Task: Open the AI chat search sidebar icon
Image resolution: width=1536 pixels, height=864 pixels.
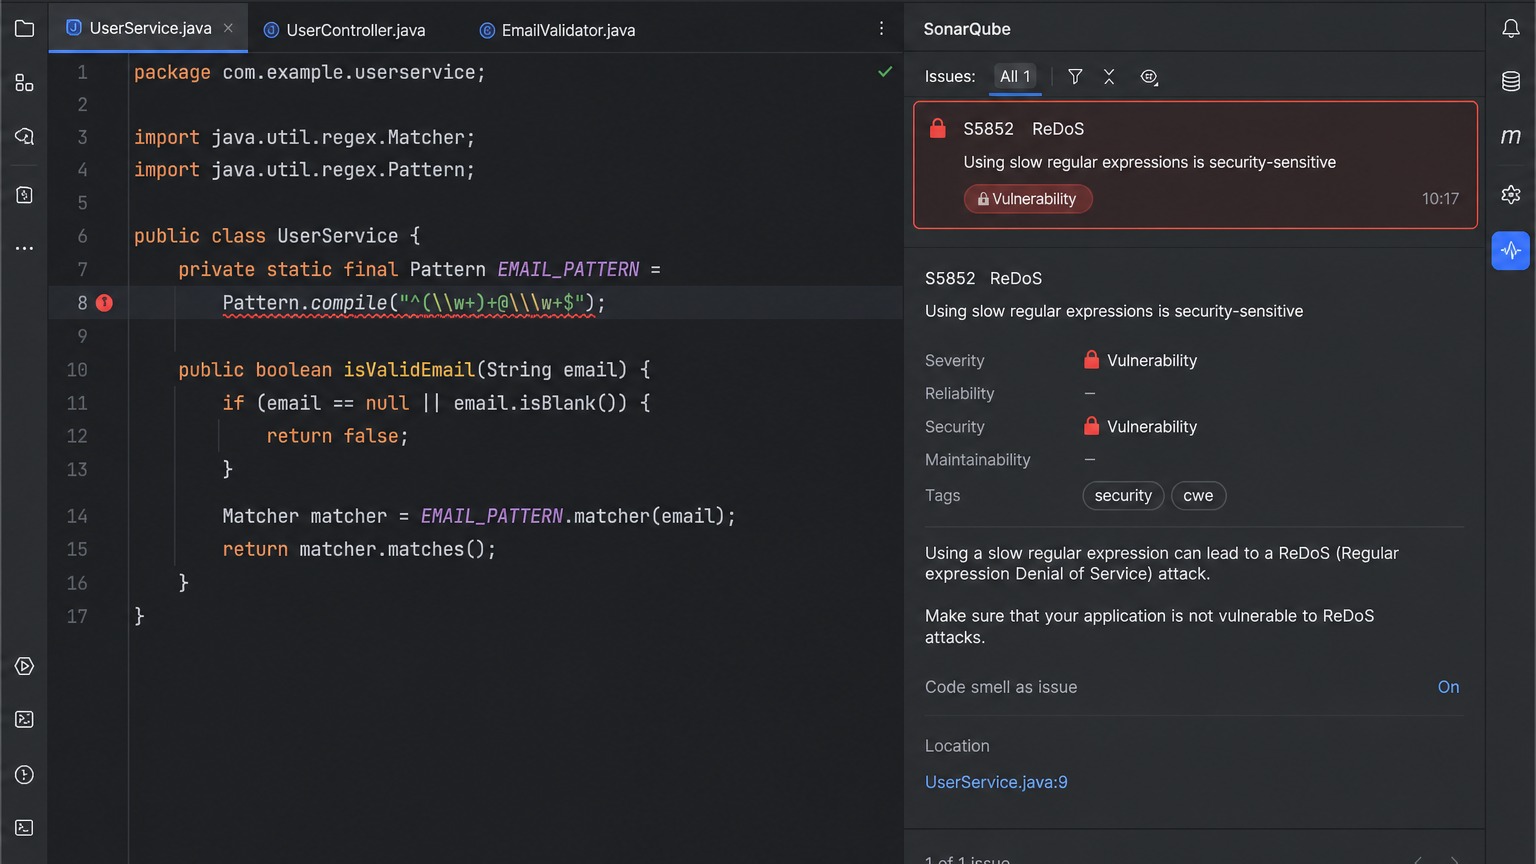Action: pyautogui.click(x=24, y=137)
